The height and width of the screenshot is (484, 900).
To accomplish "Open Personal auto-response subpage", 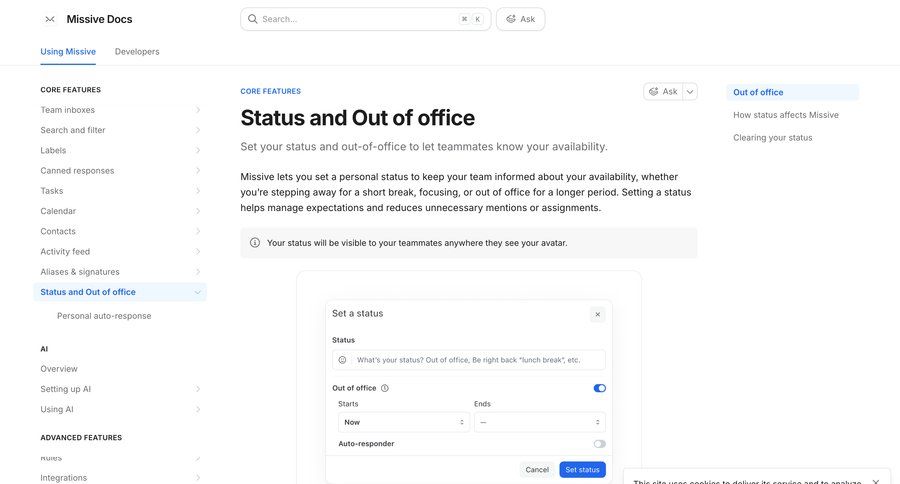I will tap(104, 316).
